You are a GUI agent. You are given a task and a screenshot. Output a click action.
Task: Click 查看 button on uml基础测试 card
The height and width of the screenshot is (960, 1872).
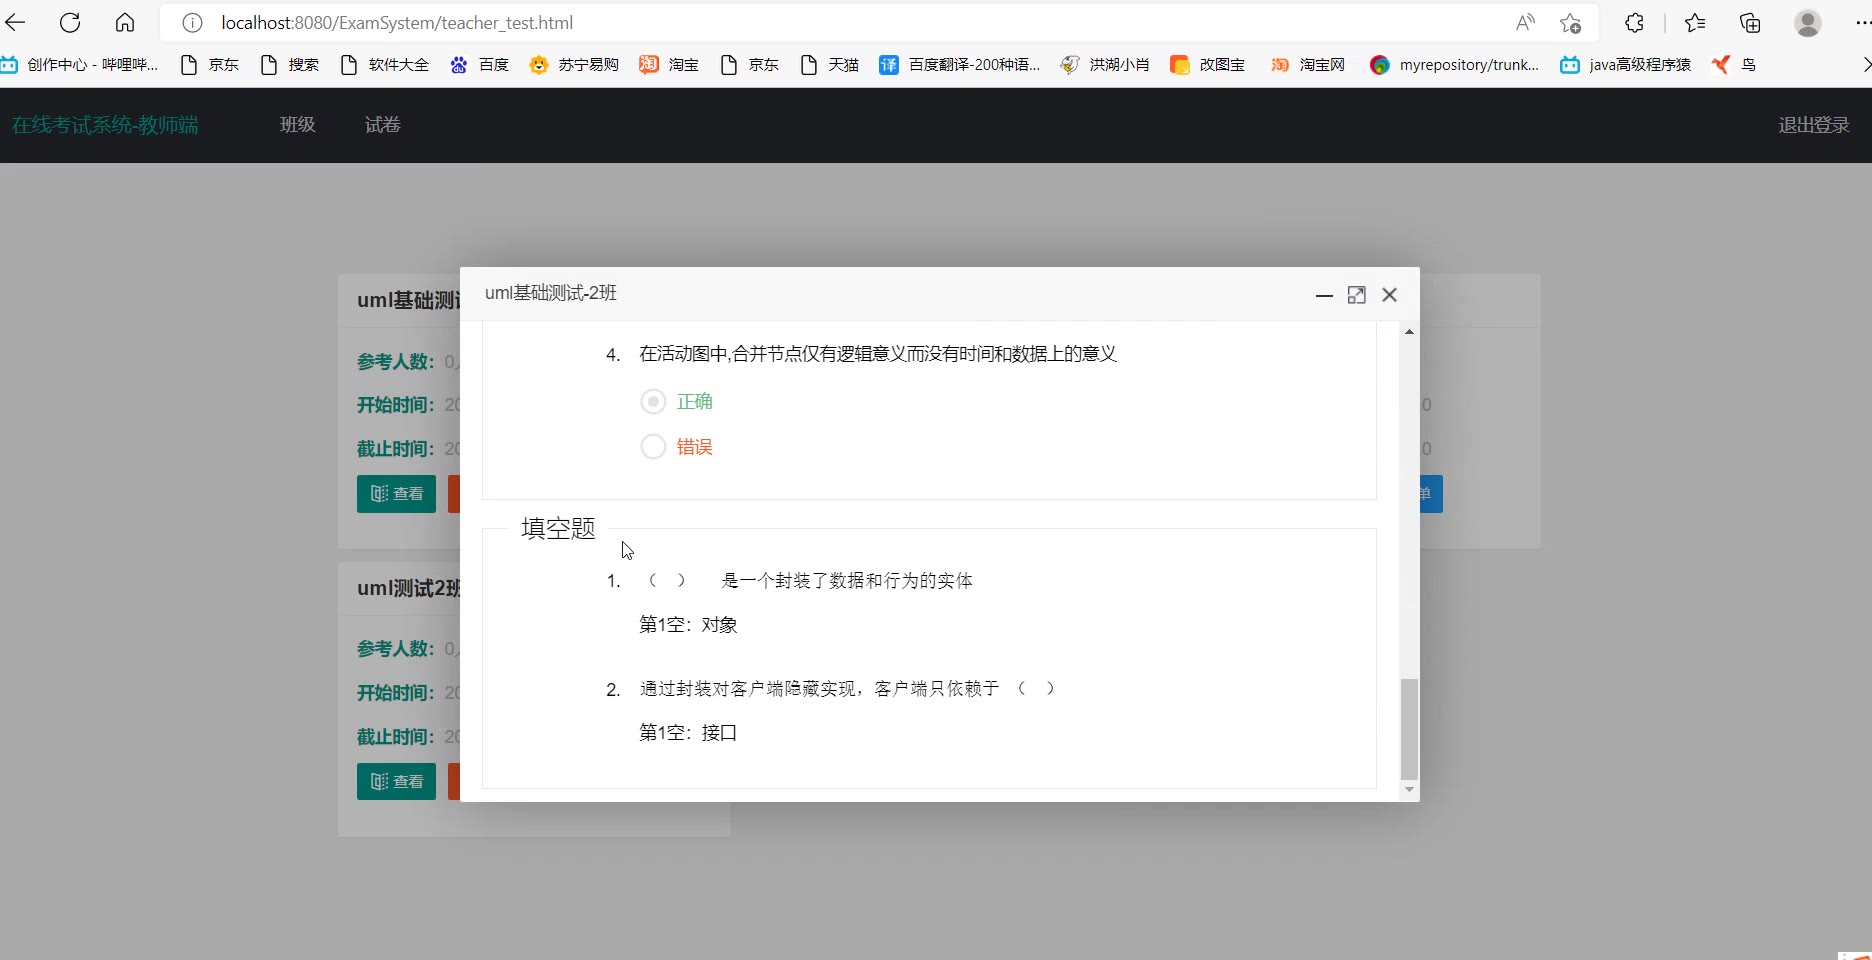[396, 494]
